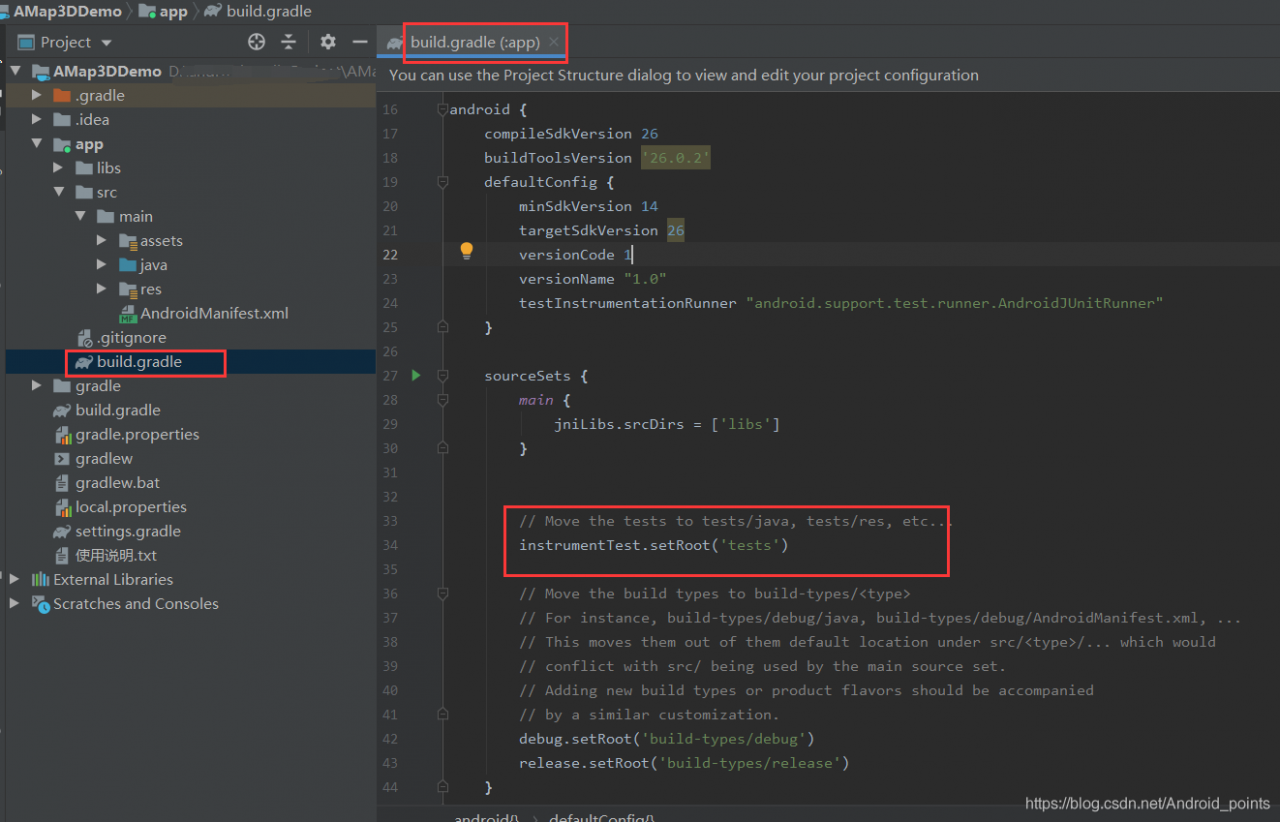
Task: Open the gradle.properties file
Action: pos(137,434)
